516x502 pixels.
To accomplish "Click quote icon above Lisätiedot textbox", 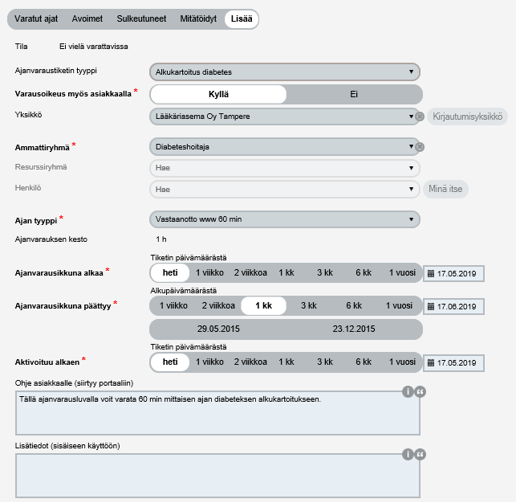I will point(420,454).
